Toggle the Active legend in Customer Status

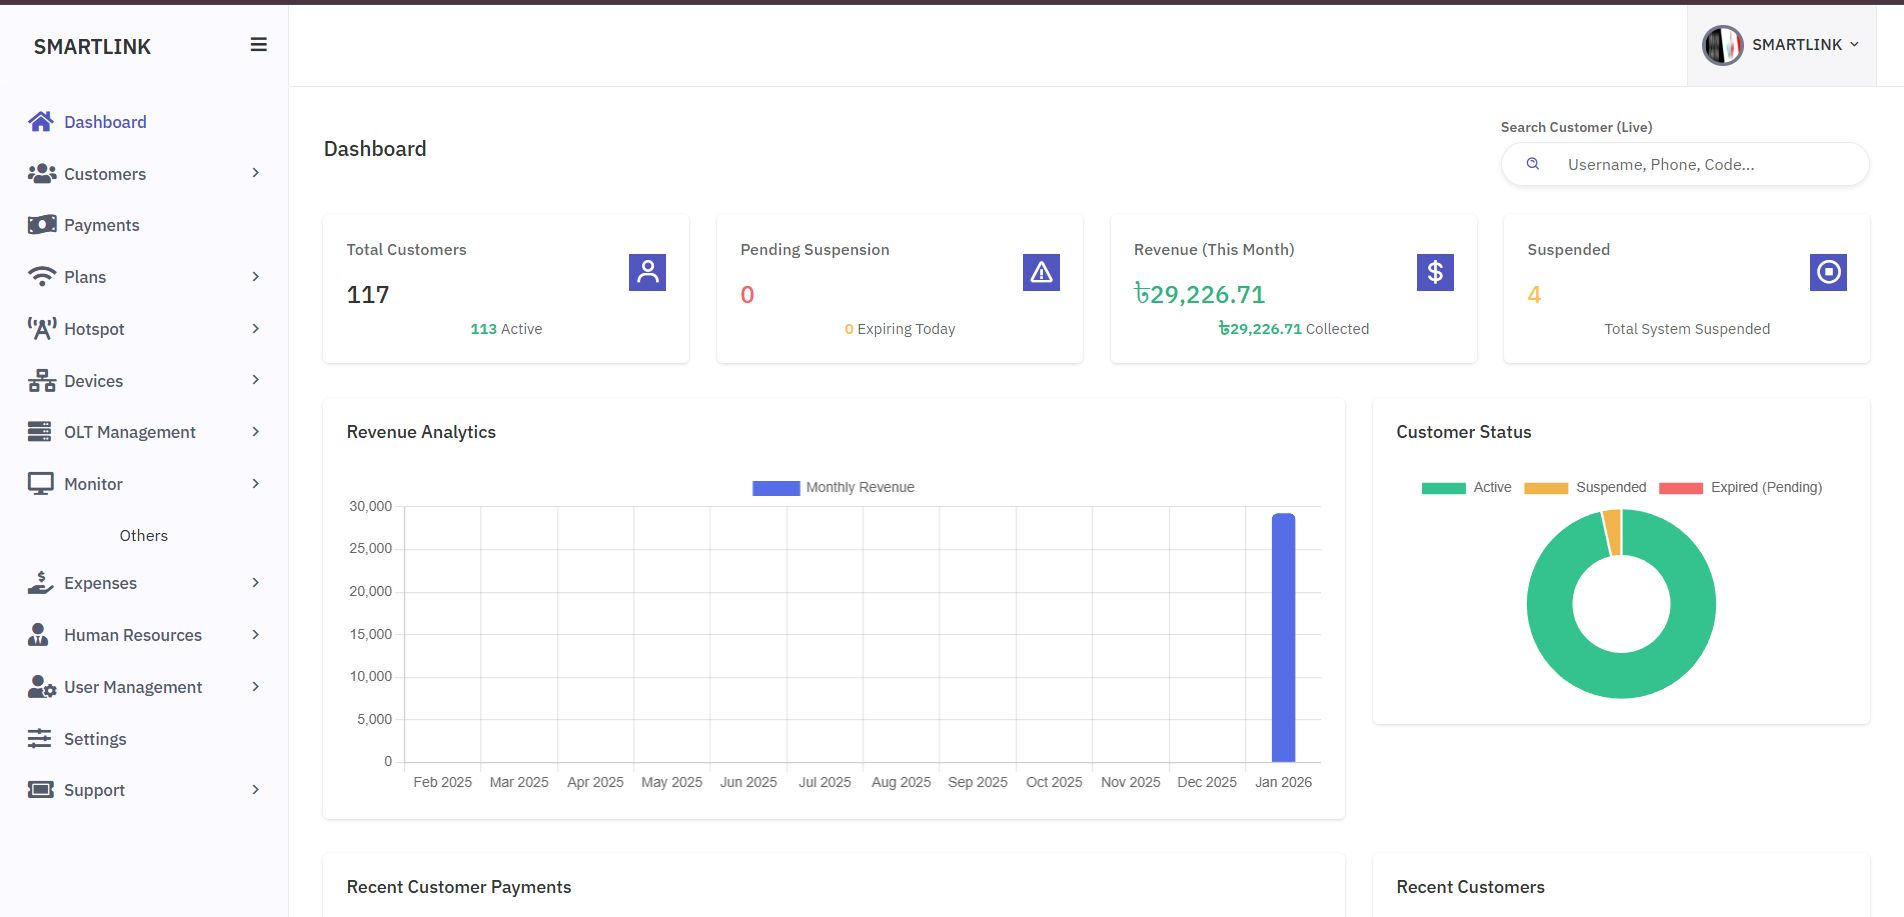(1467, 488)
